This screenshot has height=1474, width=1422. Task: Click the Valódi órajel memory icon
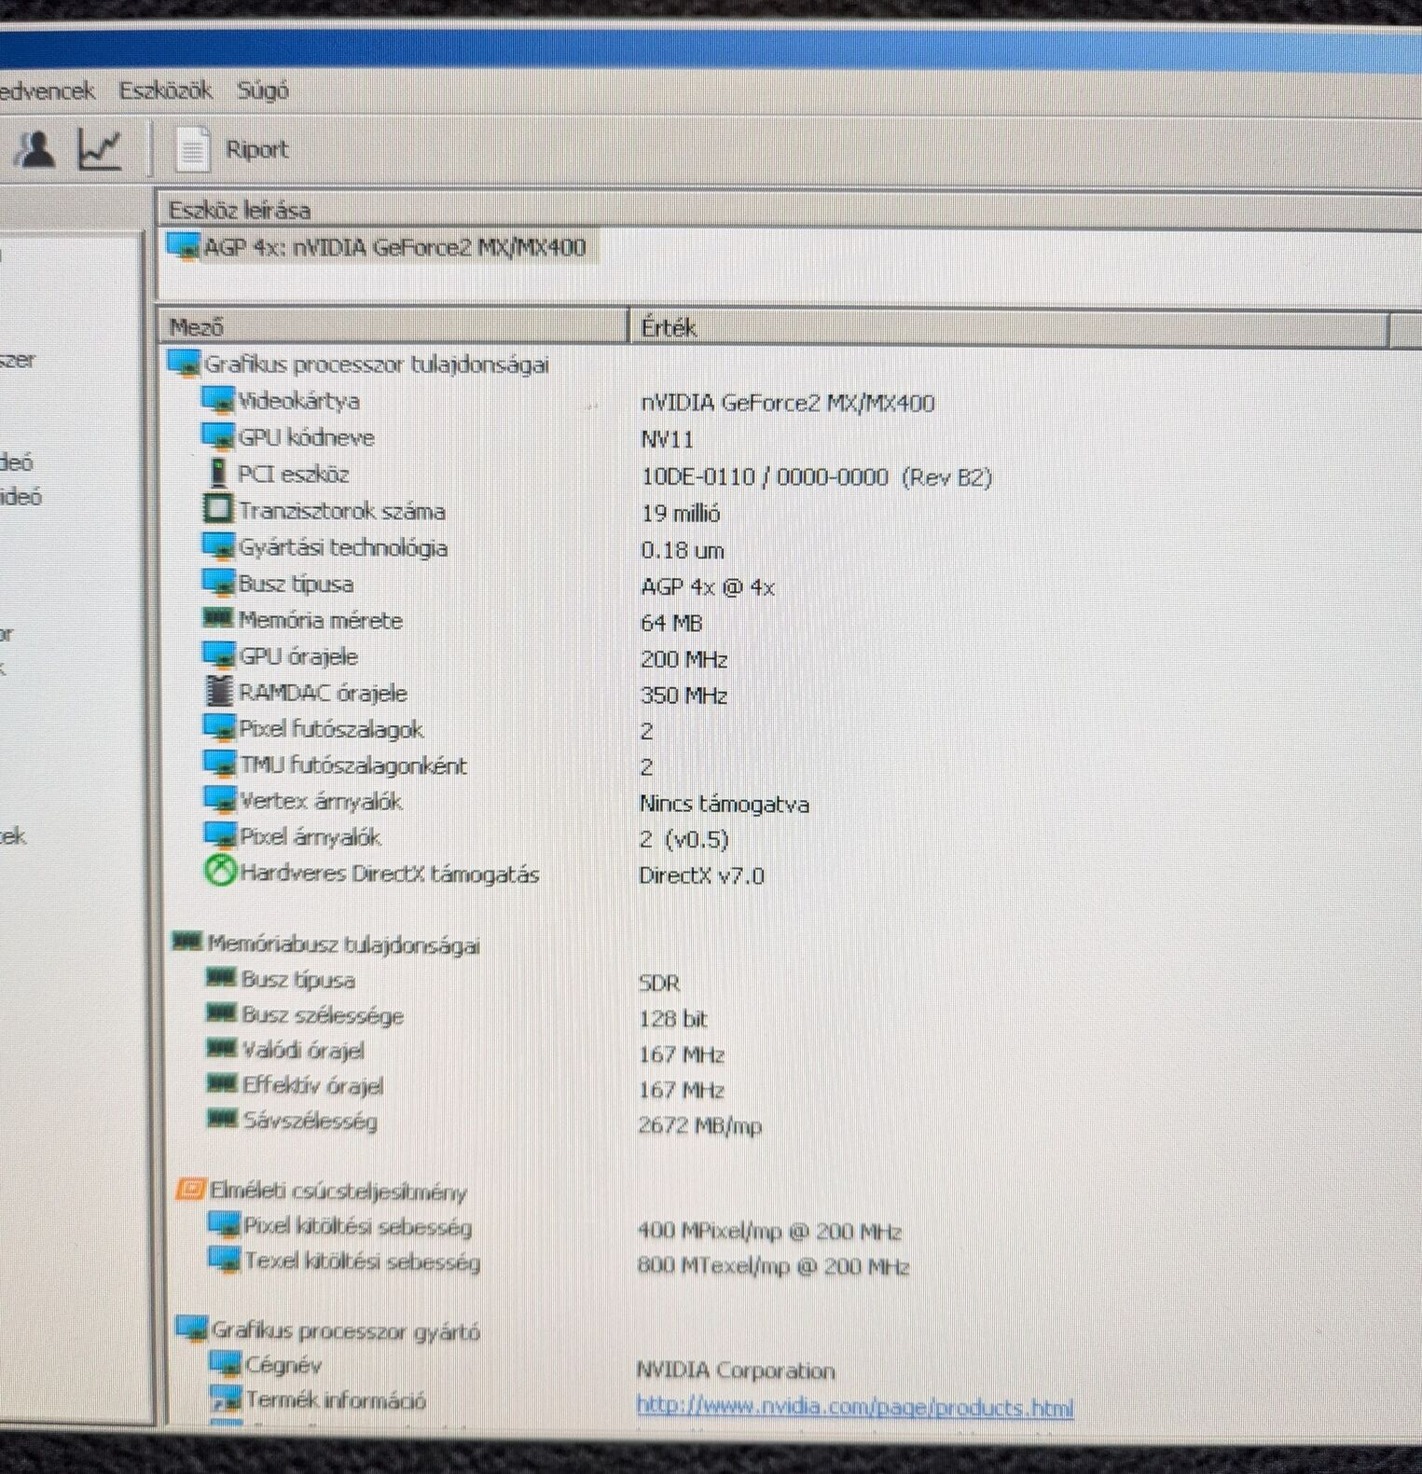coord(221,1049)
